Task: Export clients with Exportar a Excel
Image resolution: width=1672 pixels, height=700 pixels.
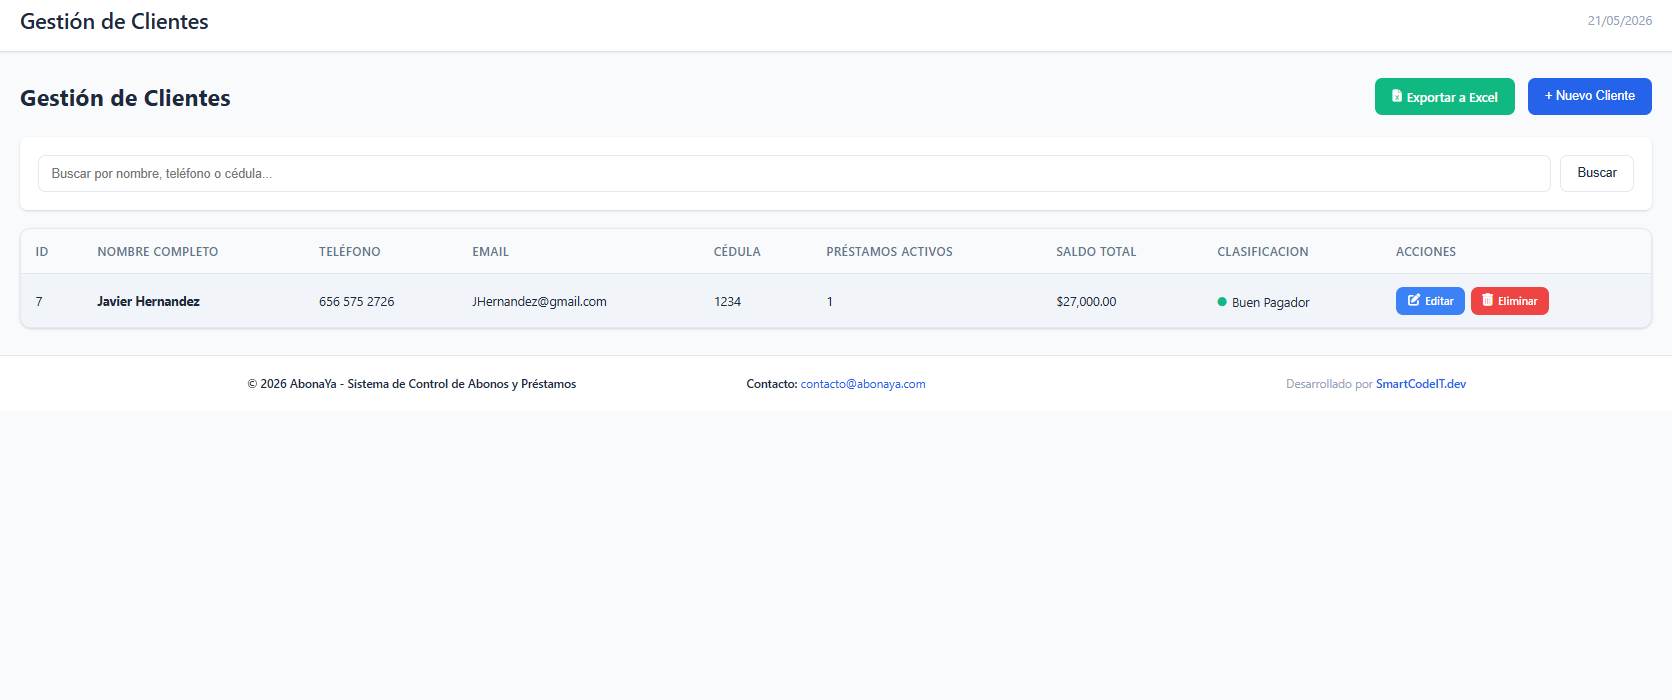Action: click(x=1445, y=97)
